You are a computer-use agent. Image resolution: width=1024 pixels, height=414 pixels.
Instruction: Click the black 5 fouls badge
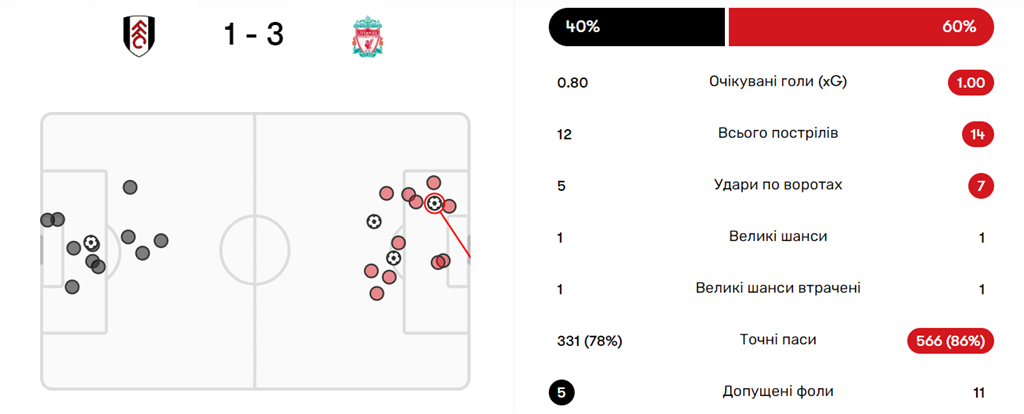(562, 393)
